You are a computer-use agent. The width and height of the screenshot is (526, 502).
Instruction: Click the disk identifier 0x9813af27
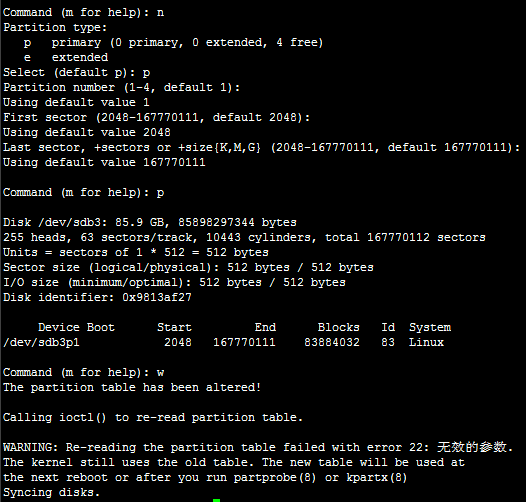pos(157,297)
